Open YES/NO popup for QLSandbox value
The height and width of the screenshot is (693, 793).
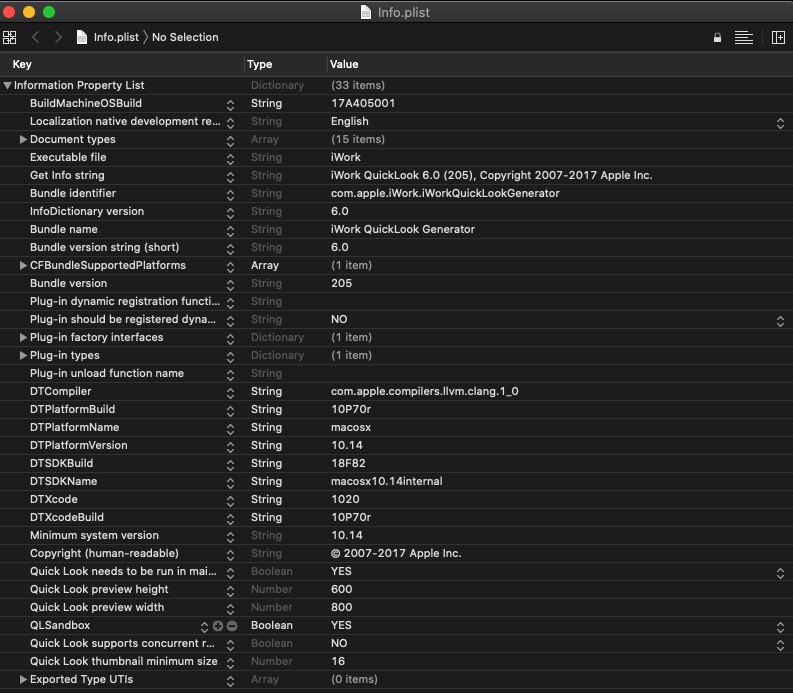[780, 627]
